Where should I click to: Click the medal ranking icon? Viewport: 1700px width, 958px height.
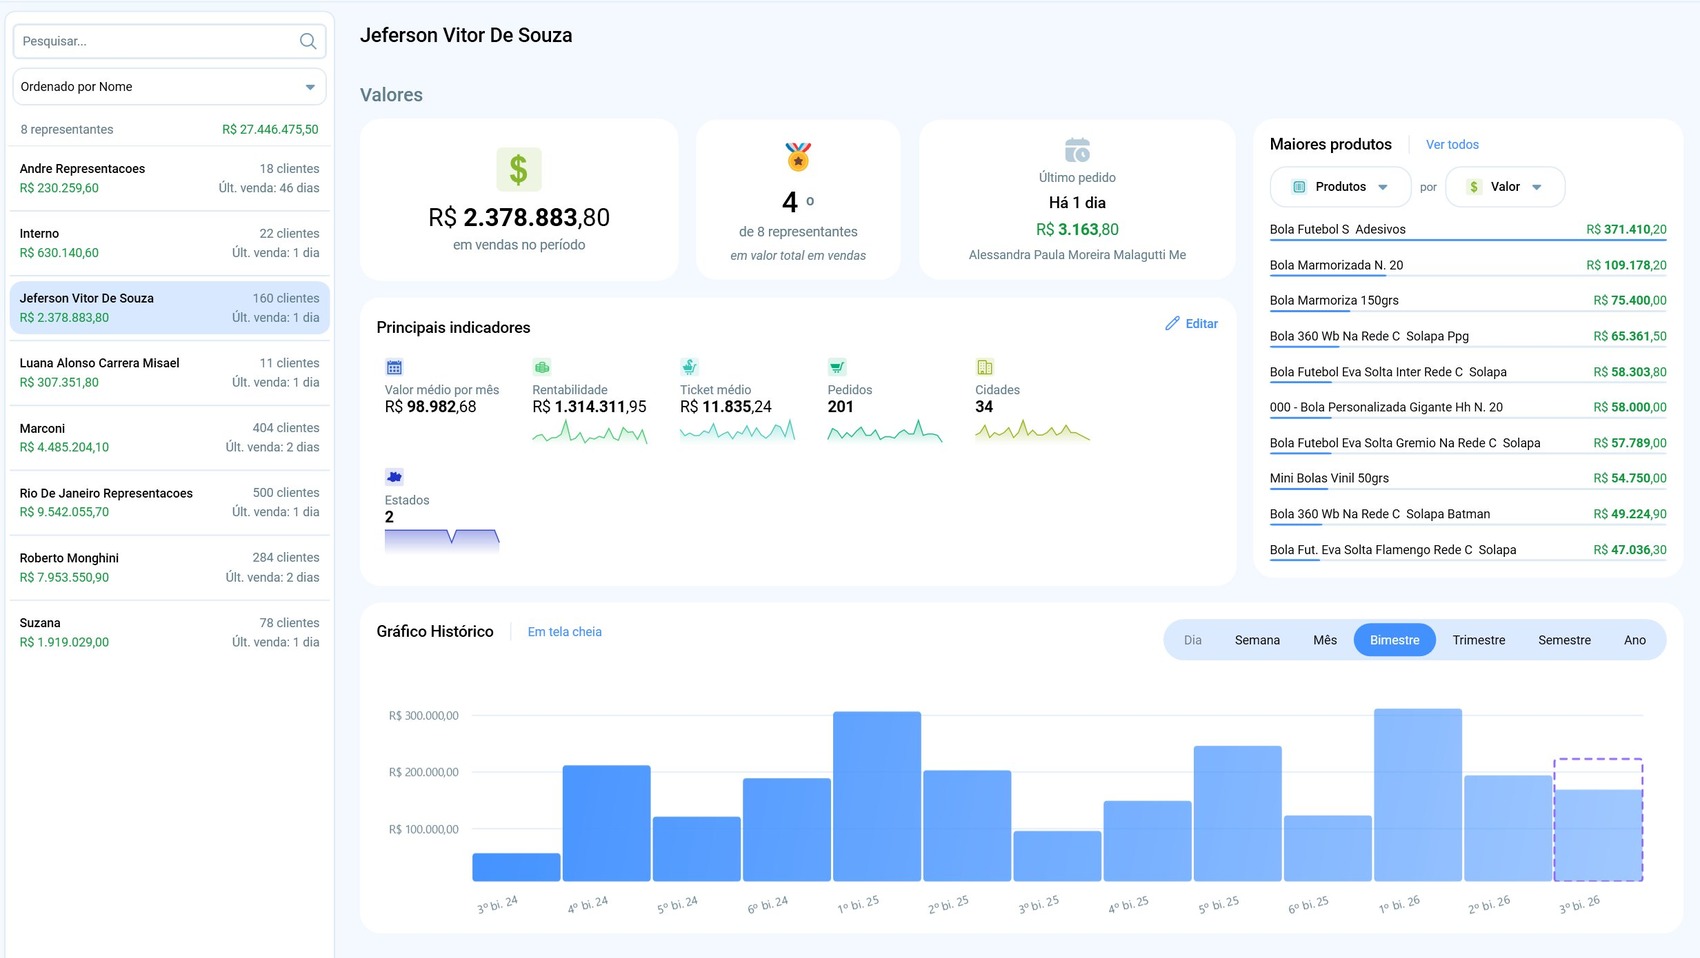[798, 157]
